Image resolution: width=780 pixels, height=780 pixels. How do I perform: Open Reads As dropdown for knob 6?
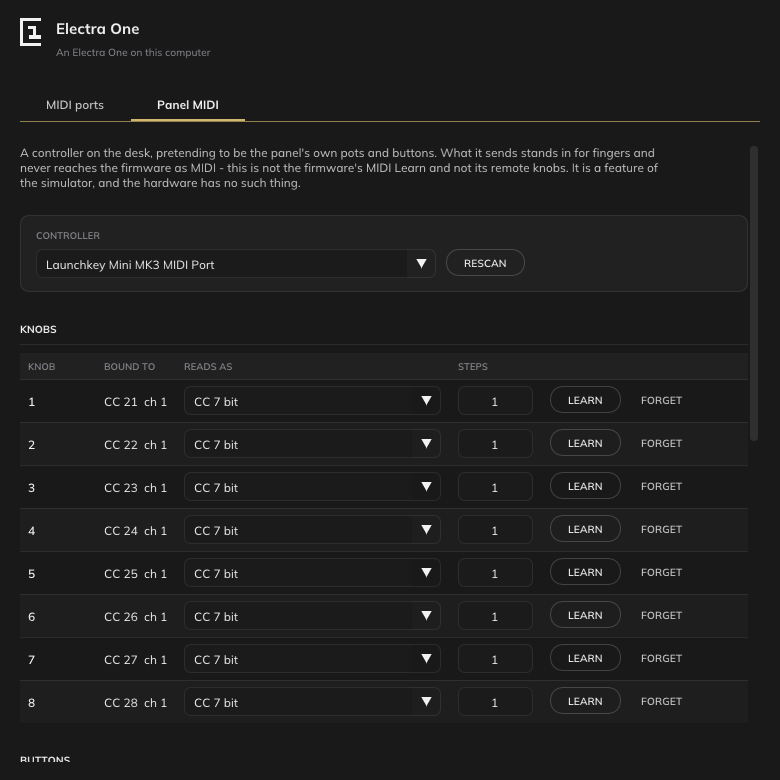click(312, 615)
